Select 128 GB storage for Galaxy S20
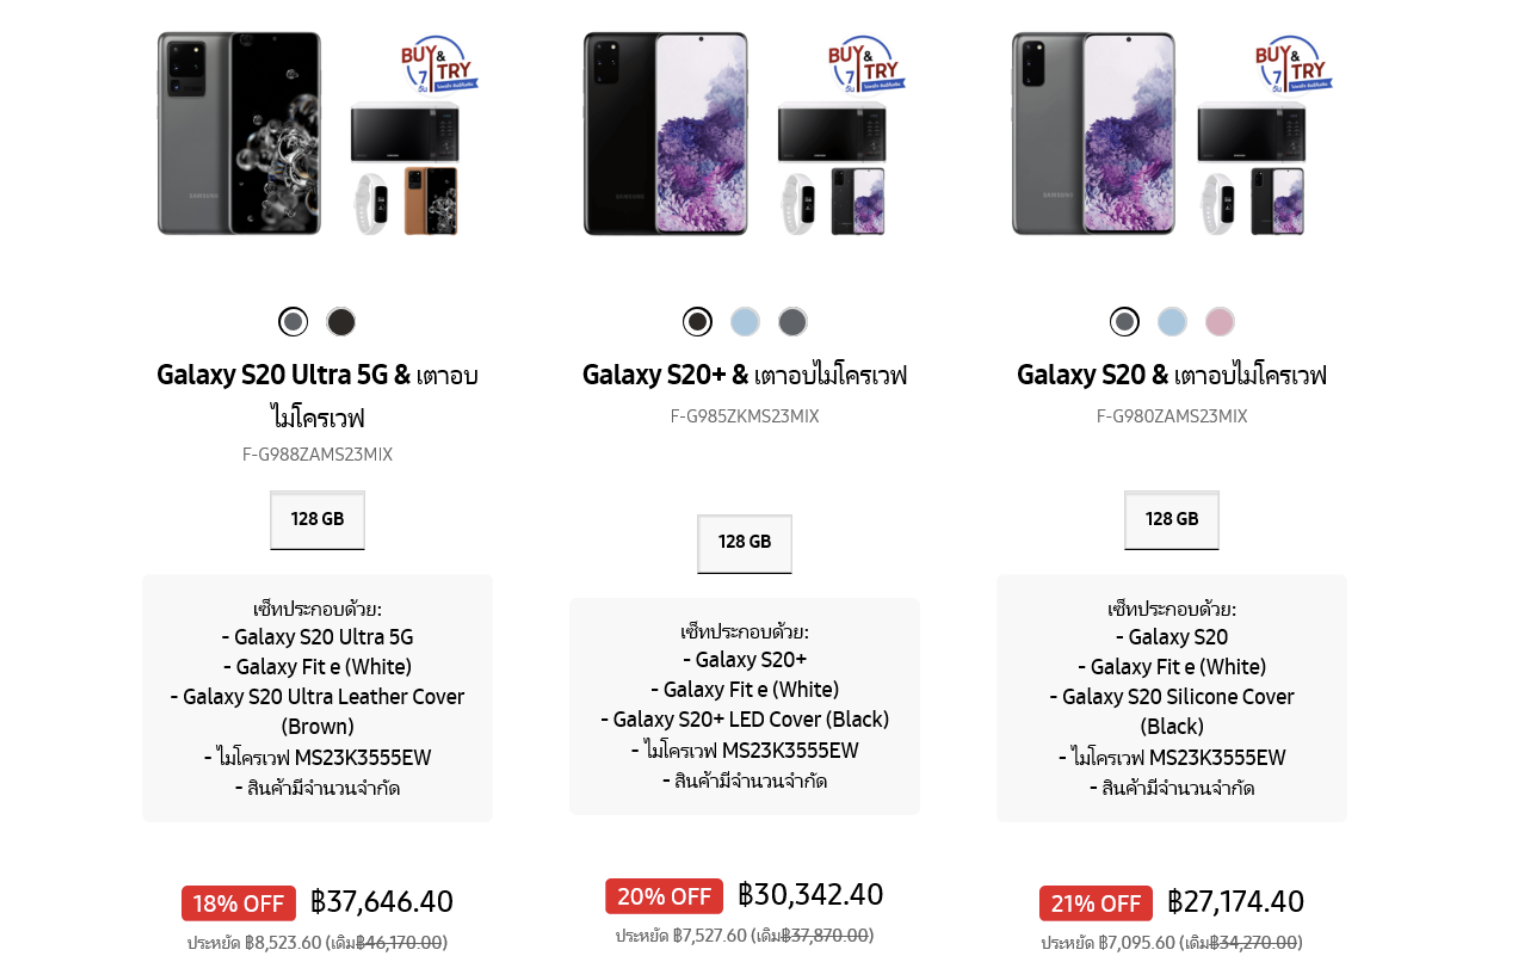Screen dimensions: 1538x960 tap(1171, 520)
